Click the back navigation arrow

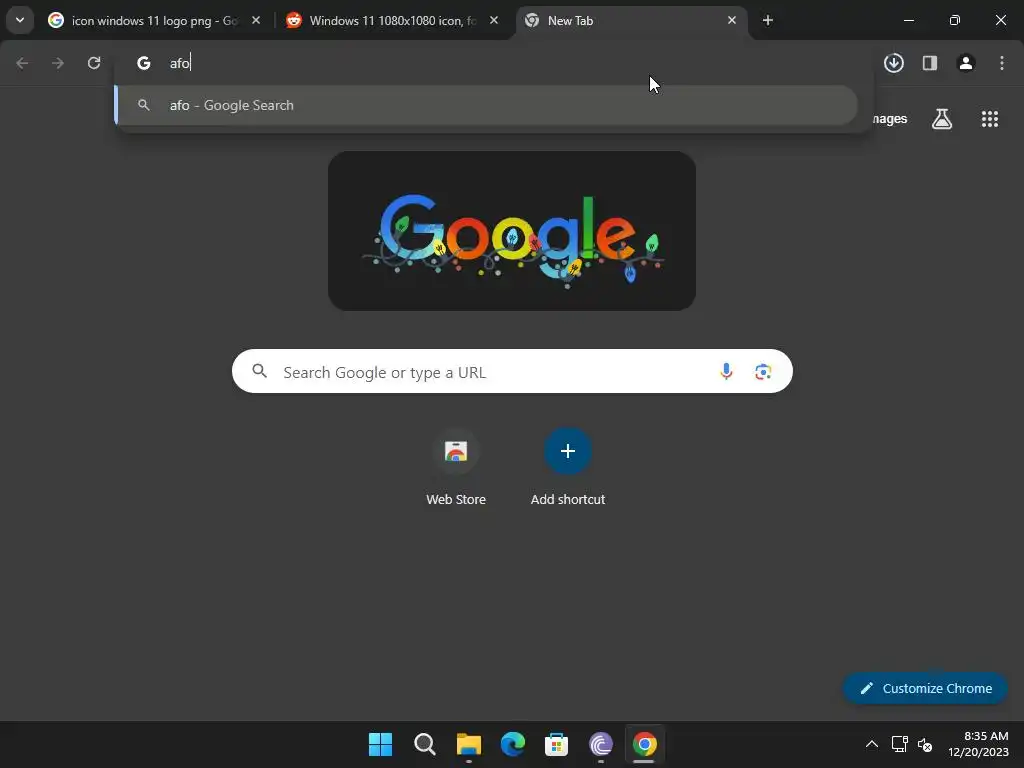(22, 63)
